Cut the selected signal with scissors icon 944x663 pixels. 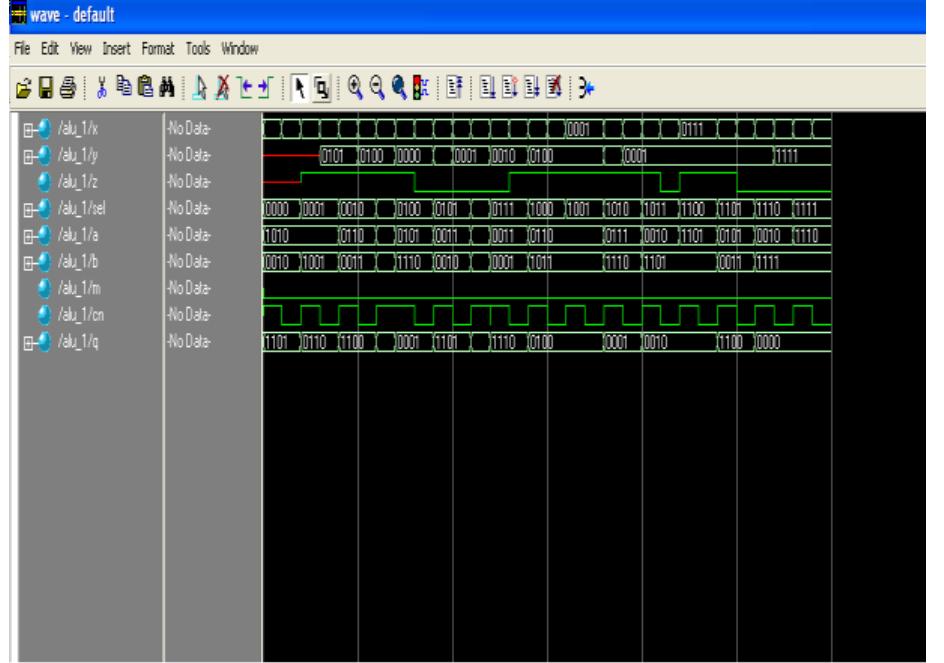[x=101, y=88]
